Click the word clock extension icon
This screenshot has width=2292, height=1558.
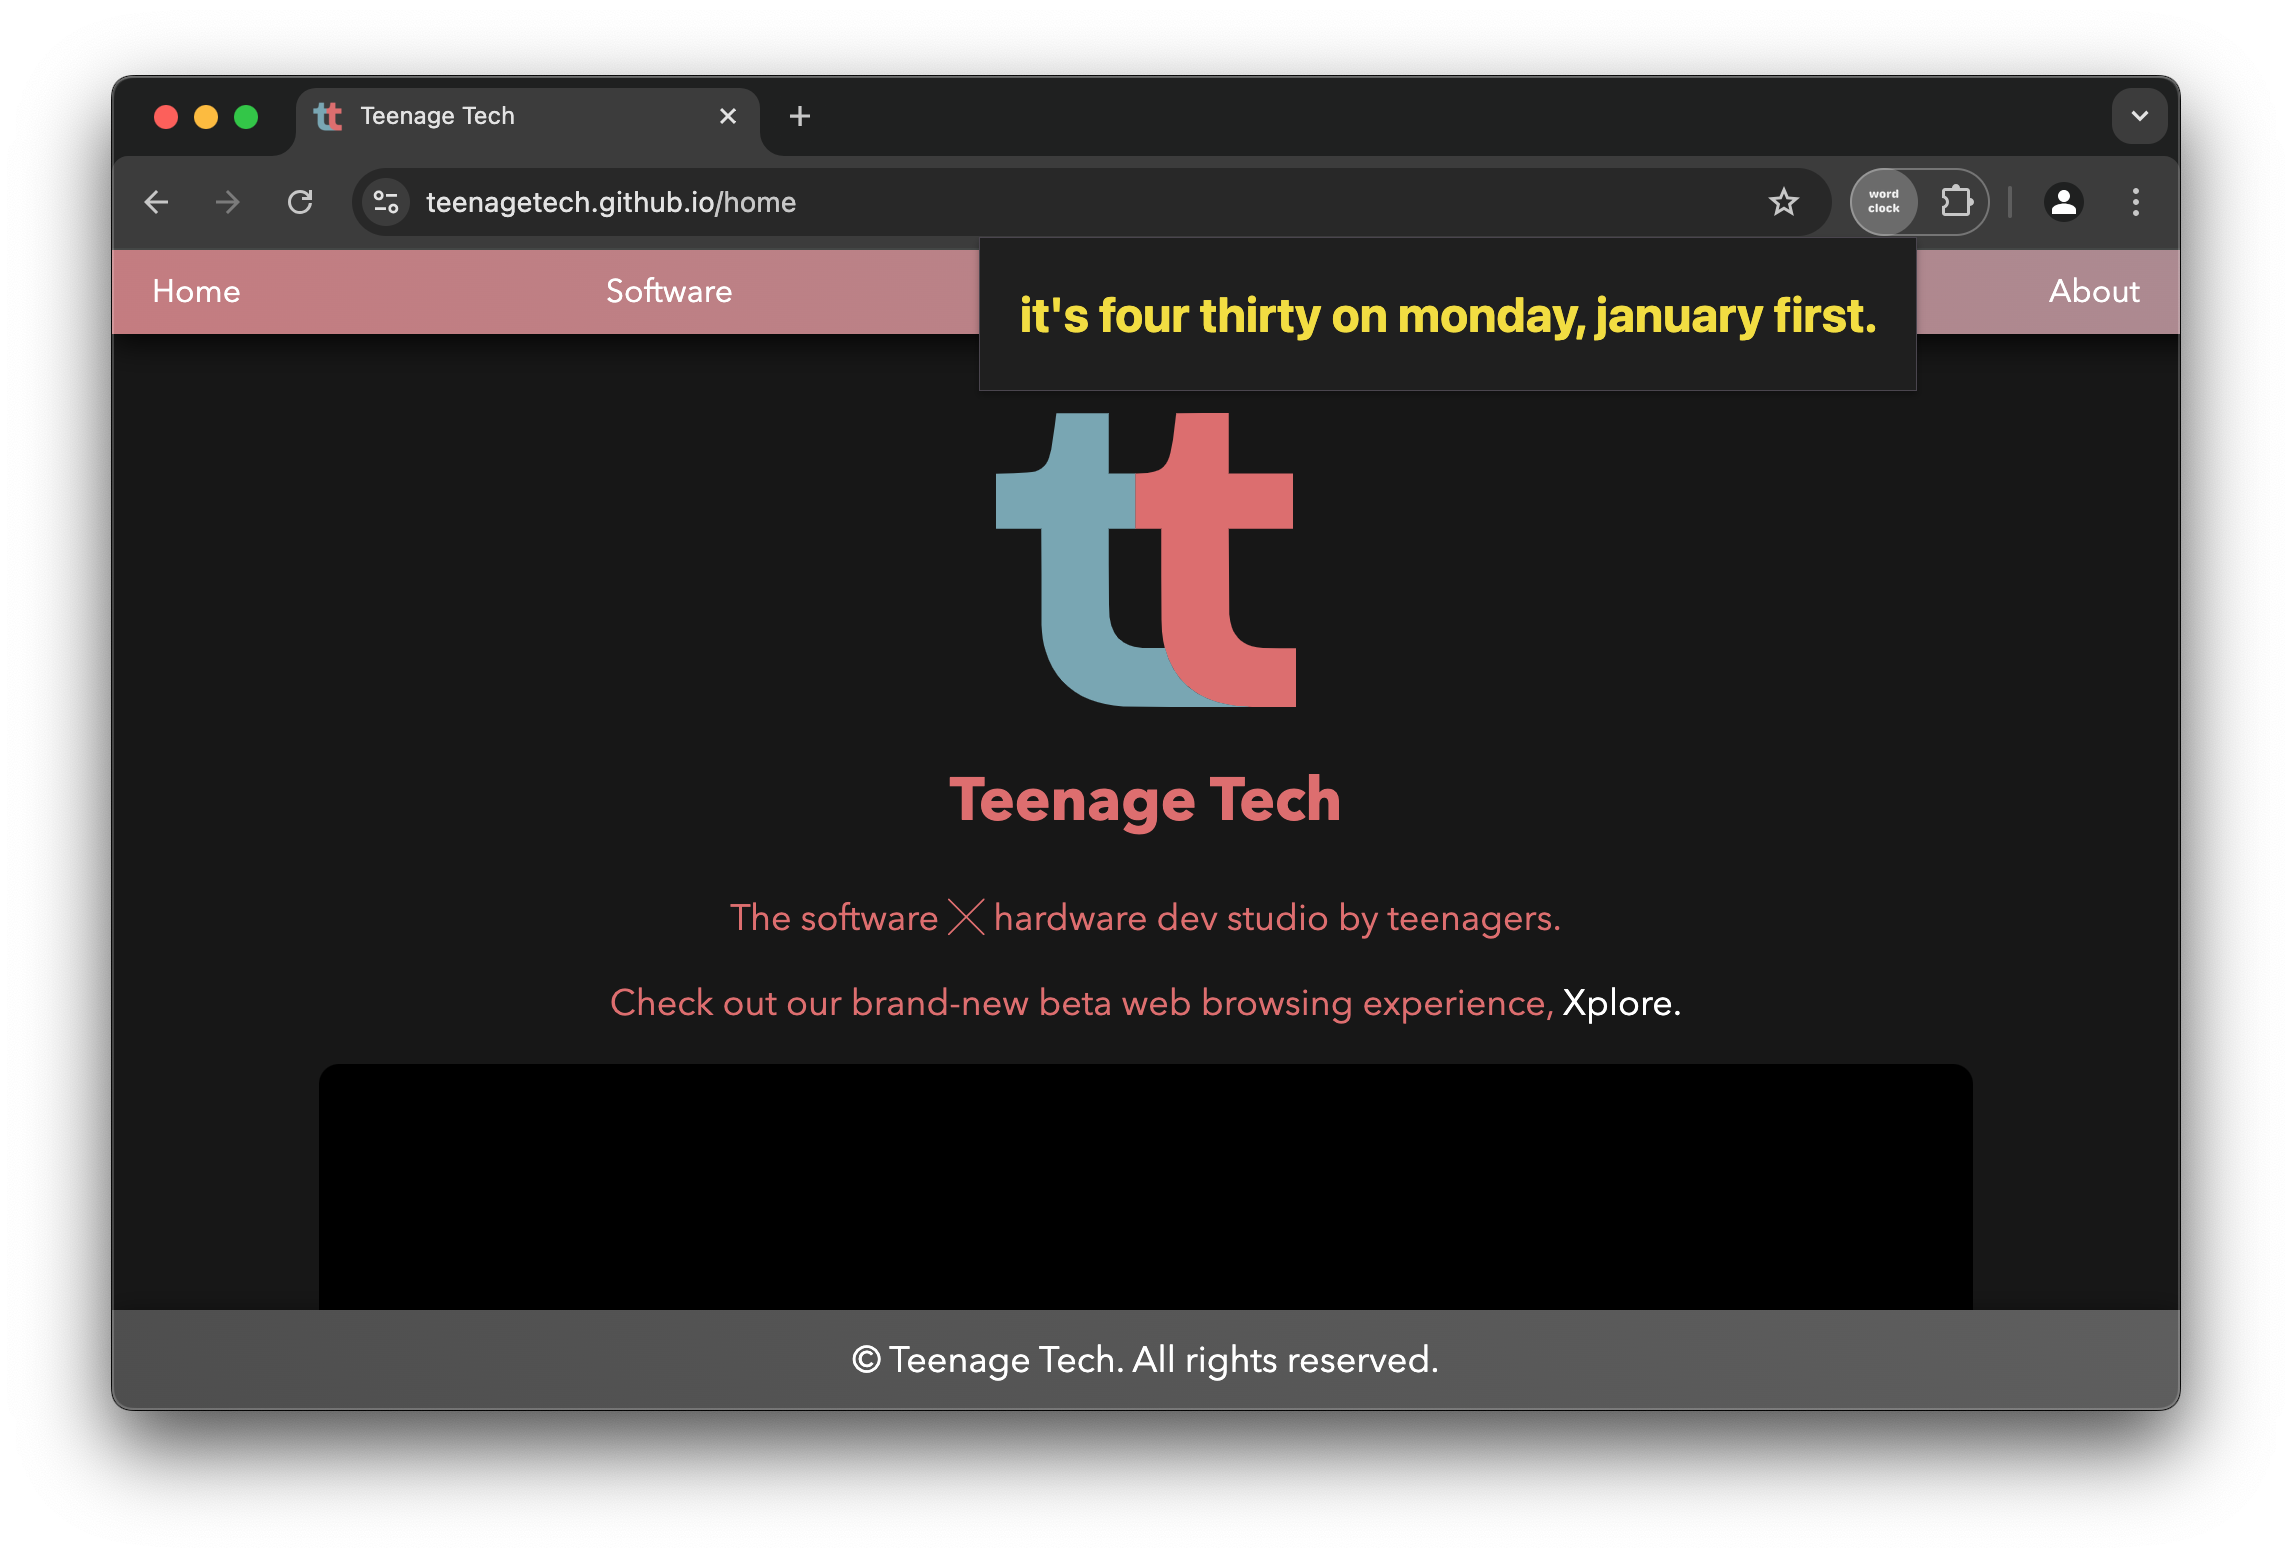(1884, 202)
